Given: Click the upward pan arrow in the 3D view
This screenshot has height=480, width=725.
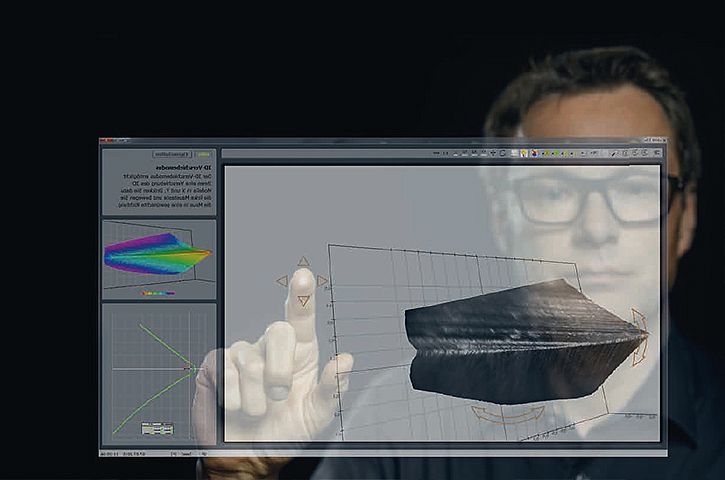Looking at the screenshot, I should tap(303, 262).
